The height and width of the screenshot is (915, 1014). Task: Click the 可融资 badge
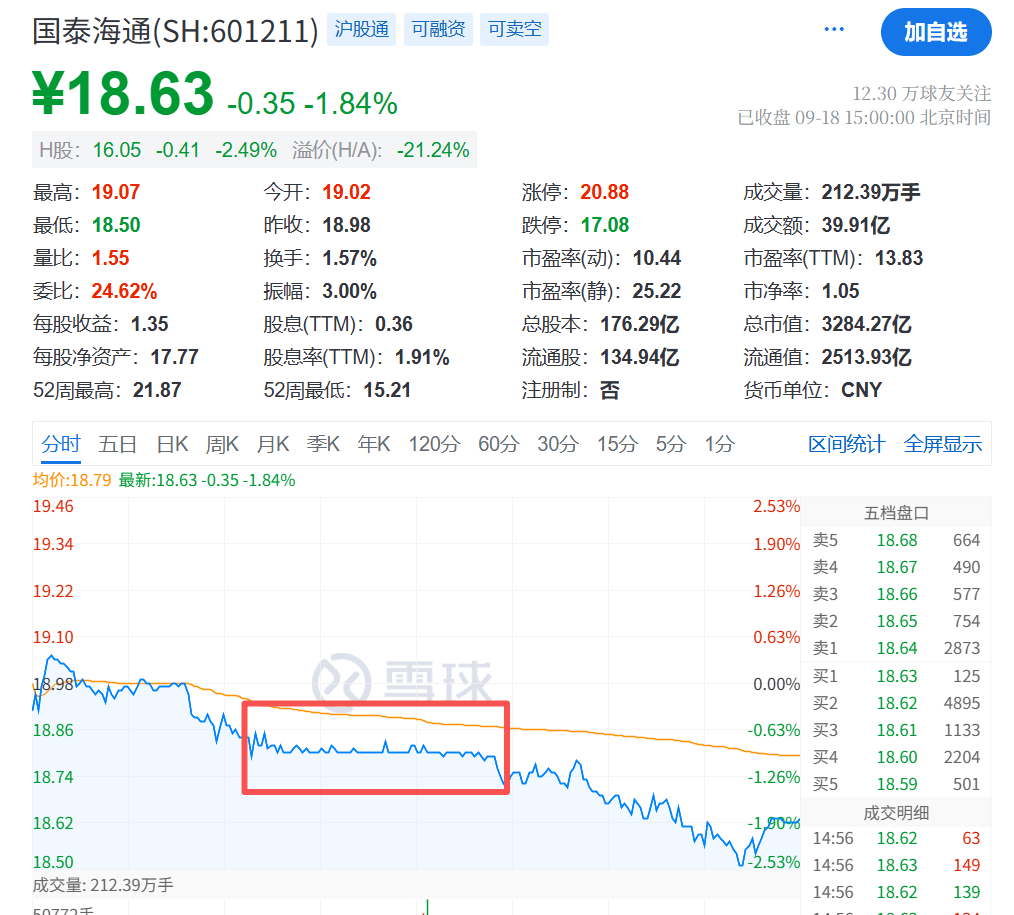[x=438, y=29]
